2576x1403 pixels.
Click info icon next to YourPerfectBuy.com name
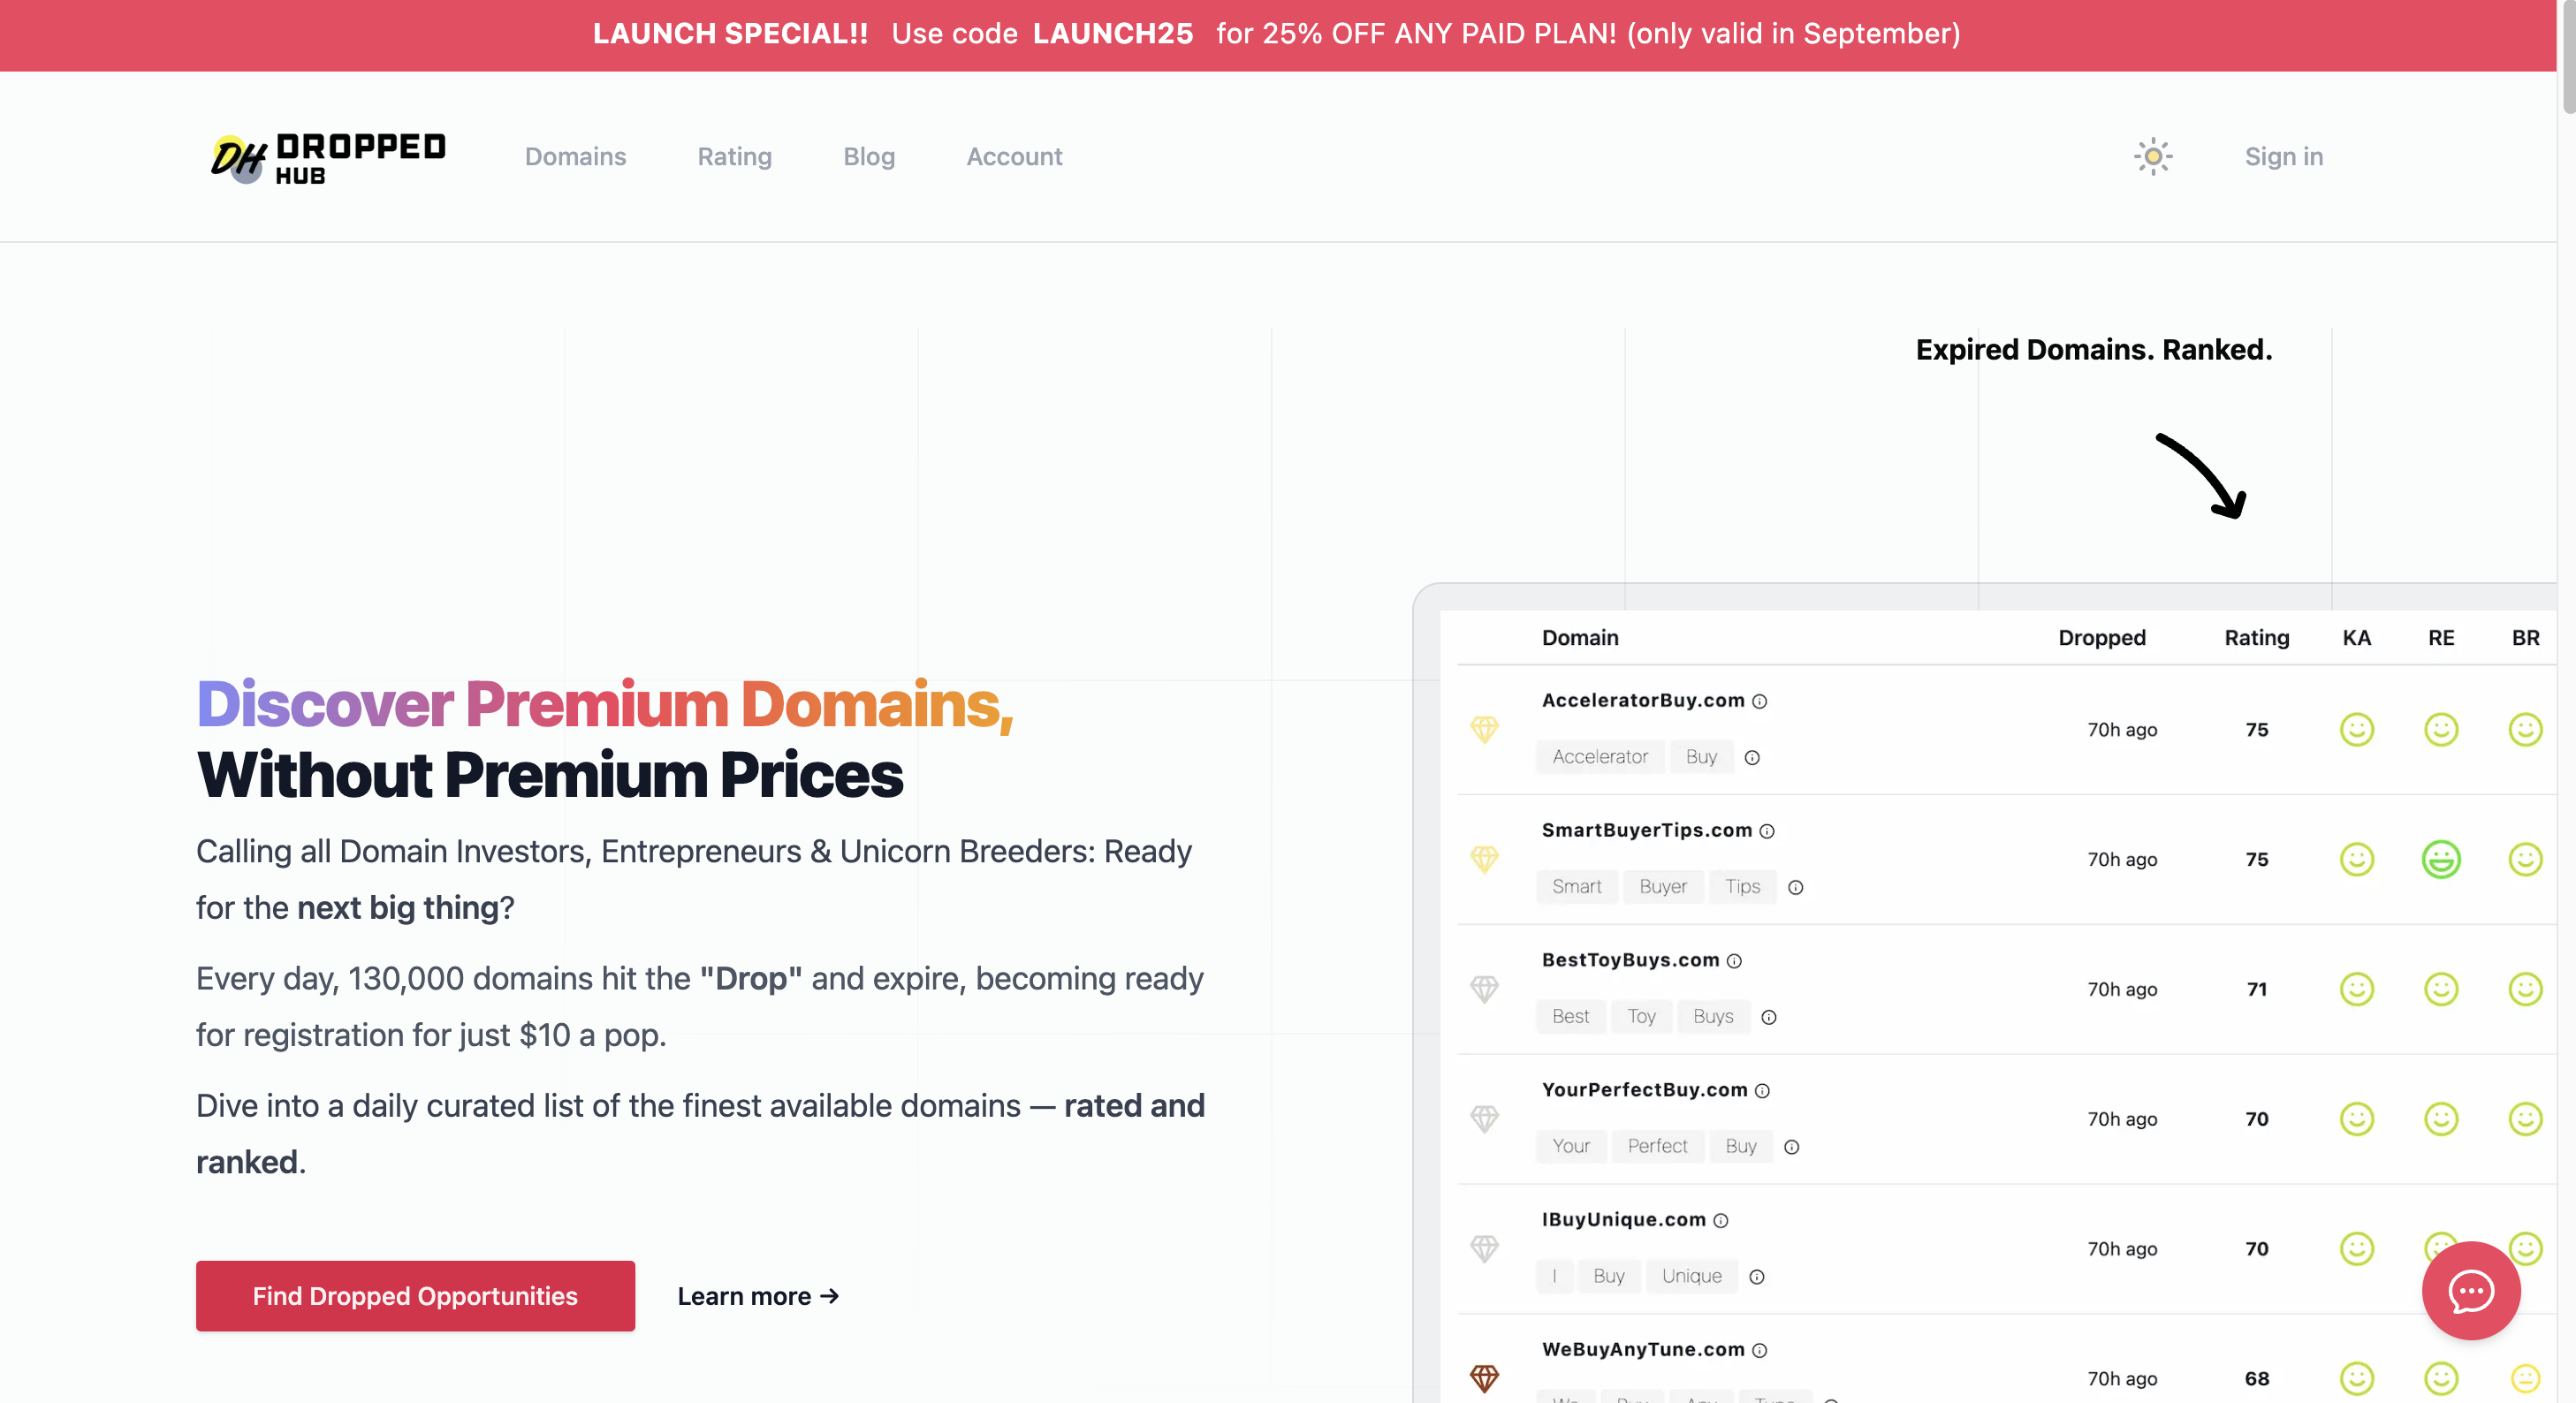1762,1091
